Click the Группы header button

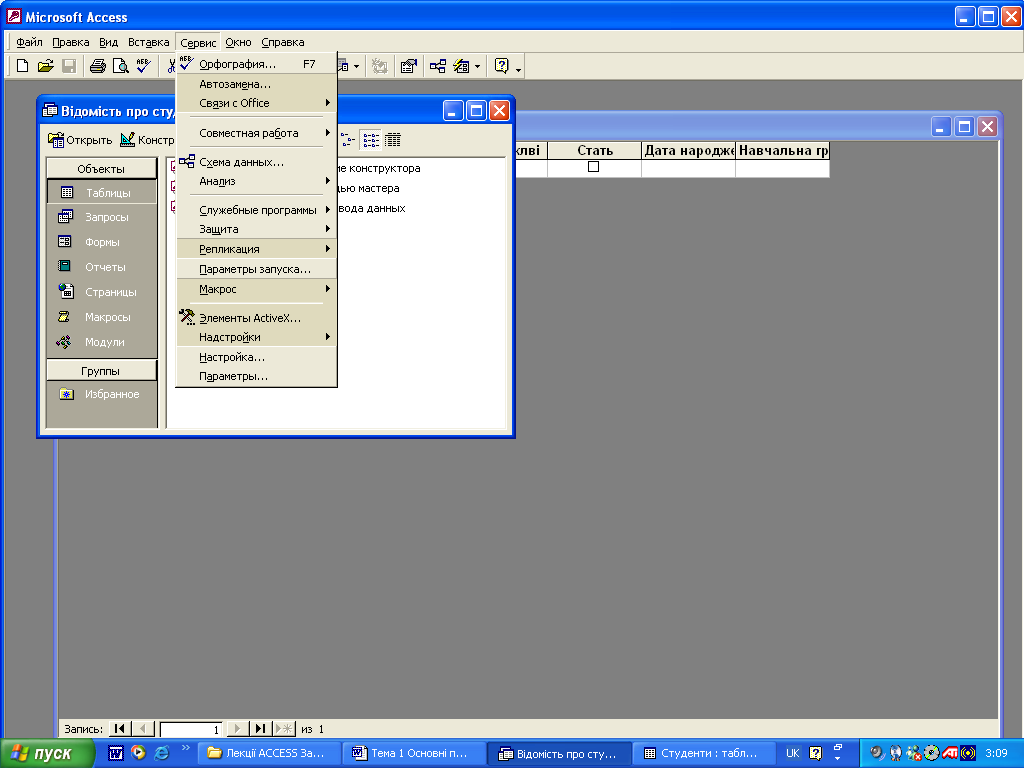101,370
